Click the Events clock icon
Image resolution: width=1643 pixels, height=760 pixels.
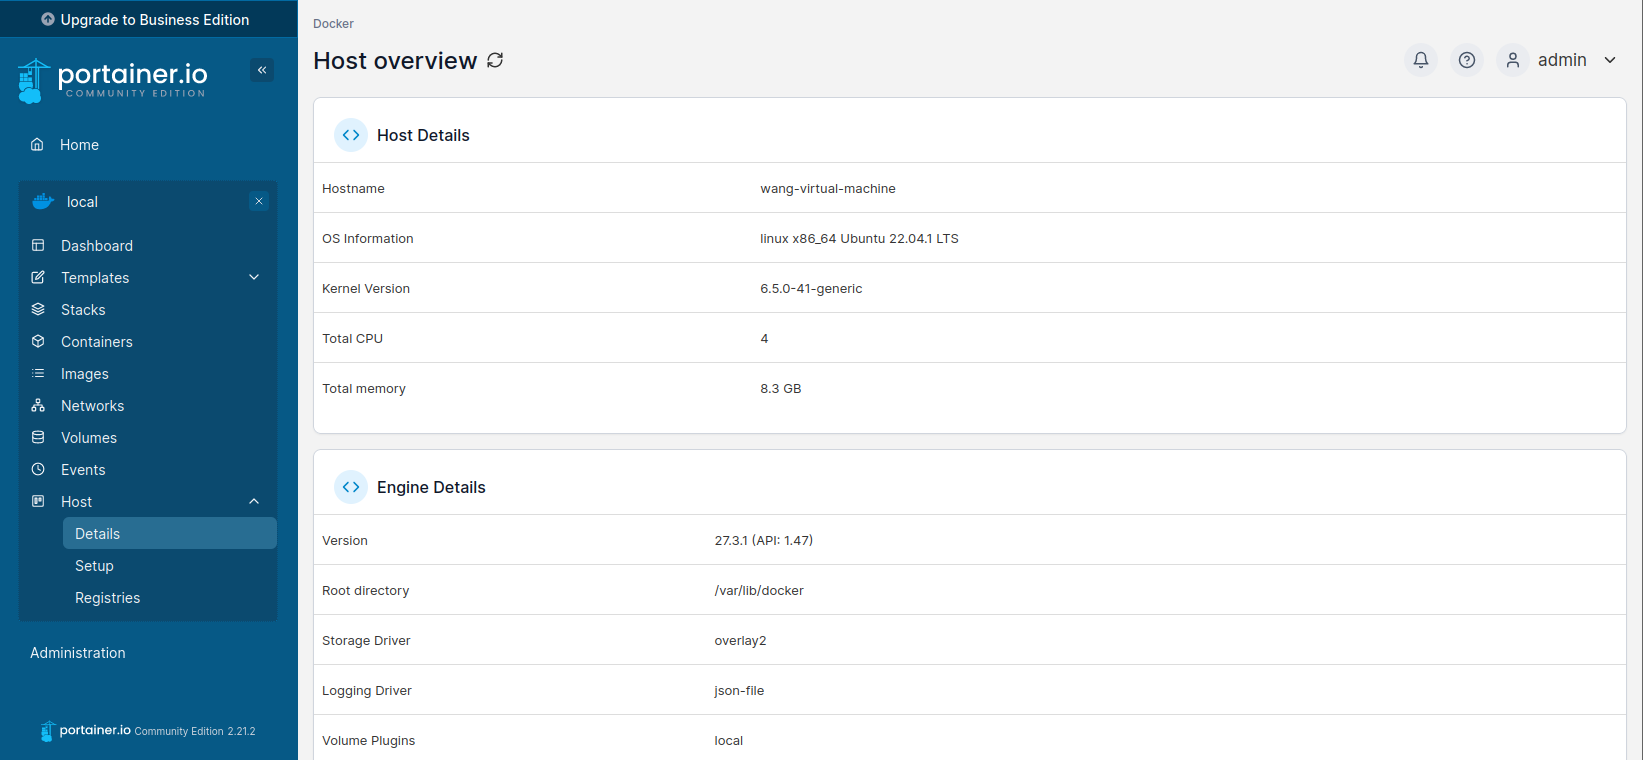pyautogui.click(x=38, y=469)
